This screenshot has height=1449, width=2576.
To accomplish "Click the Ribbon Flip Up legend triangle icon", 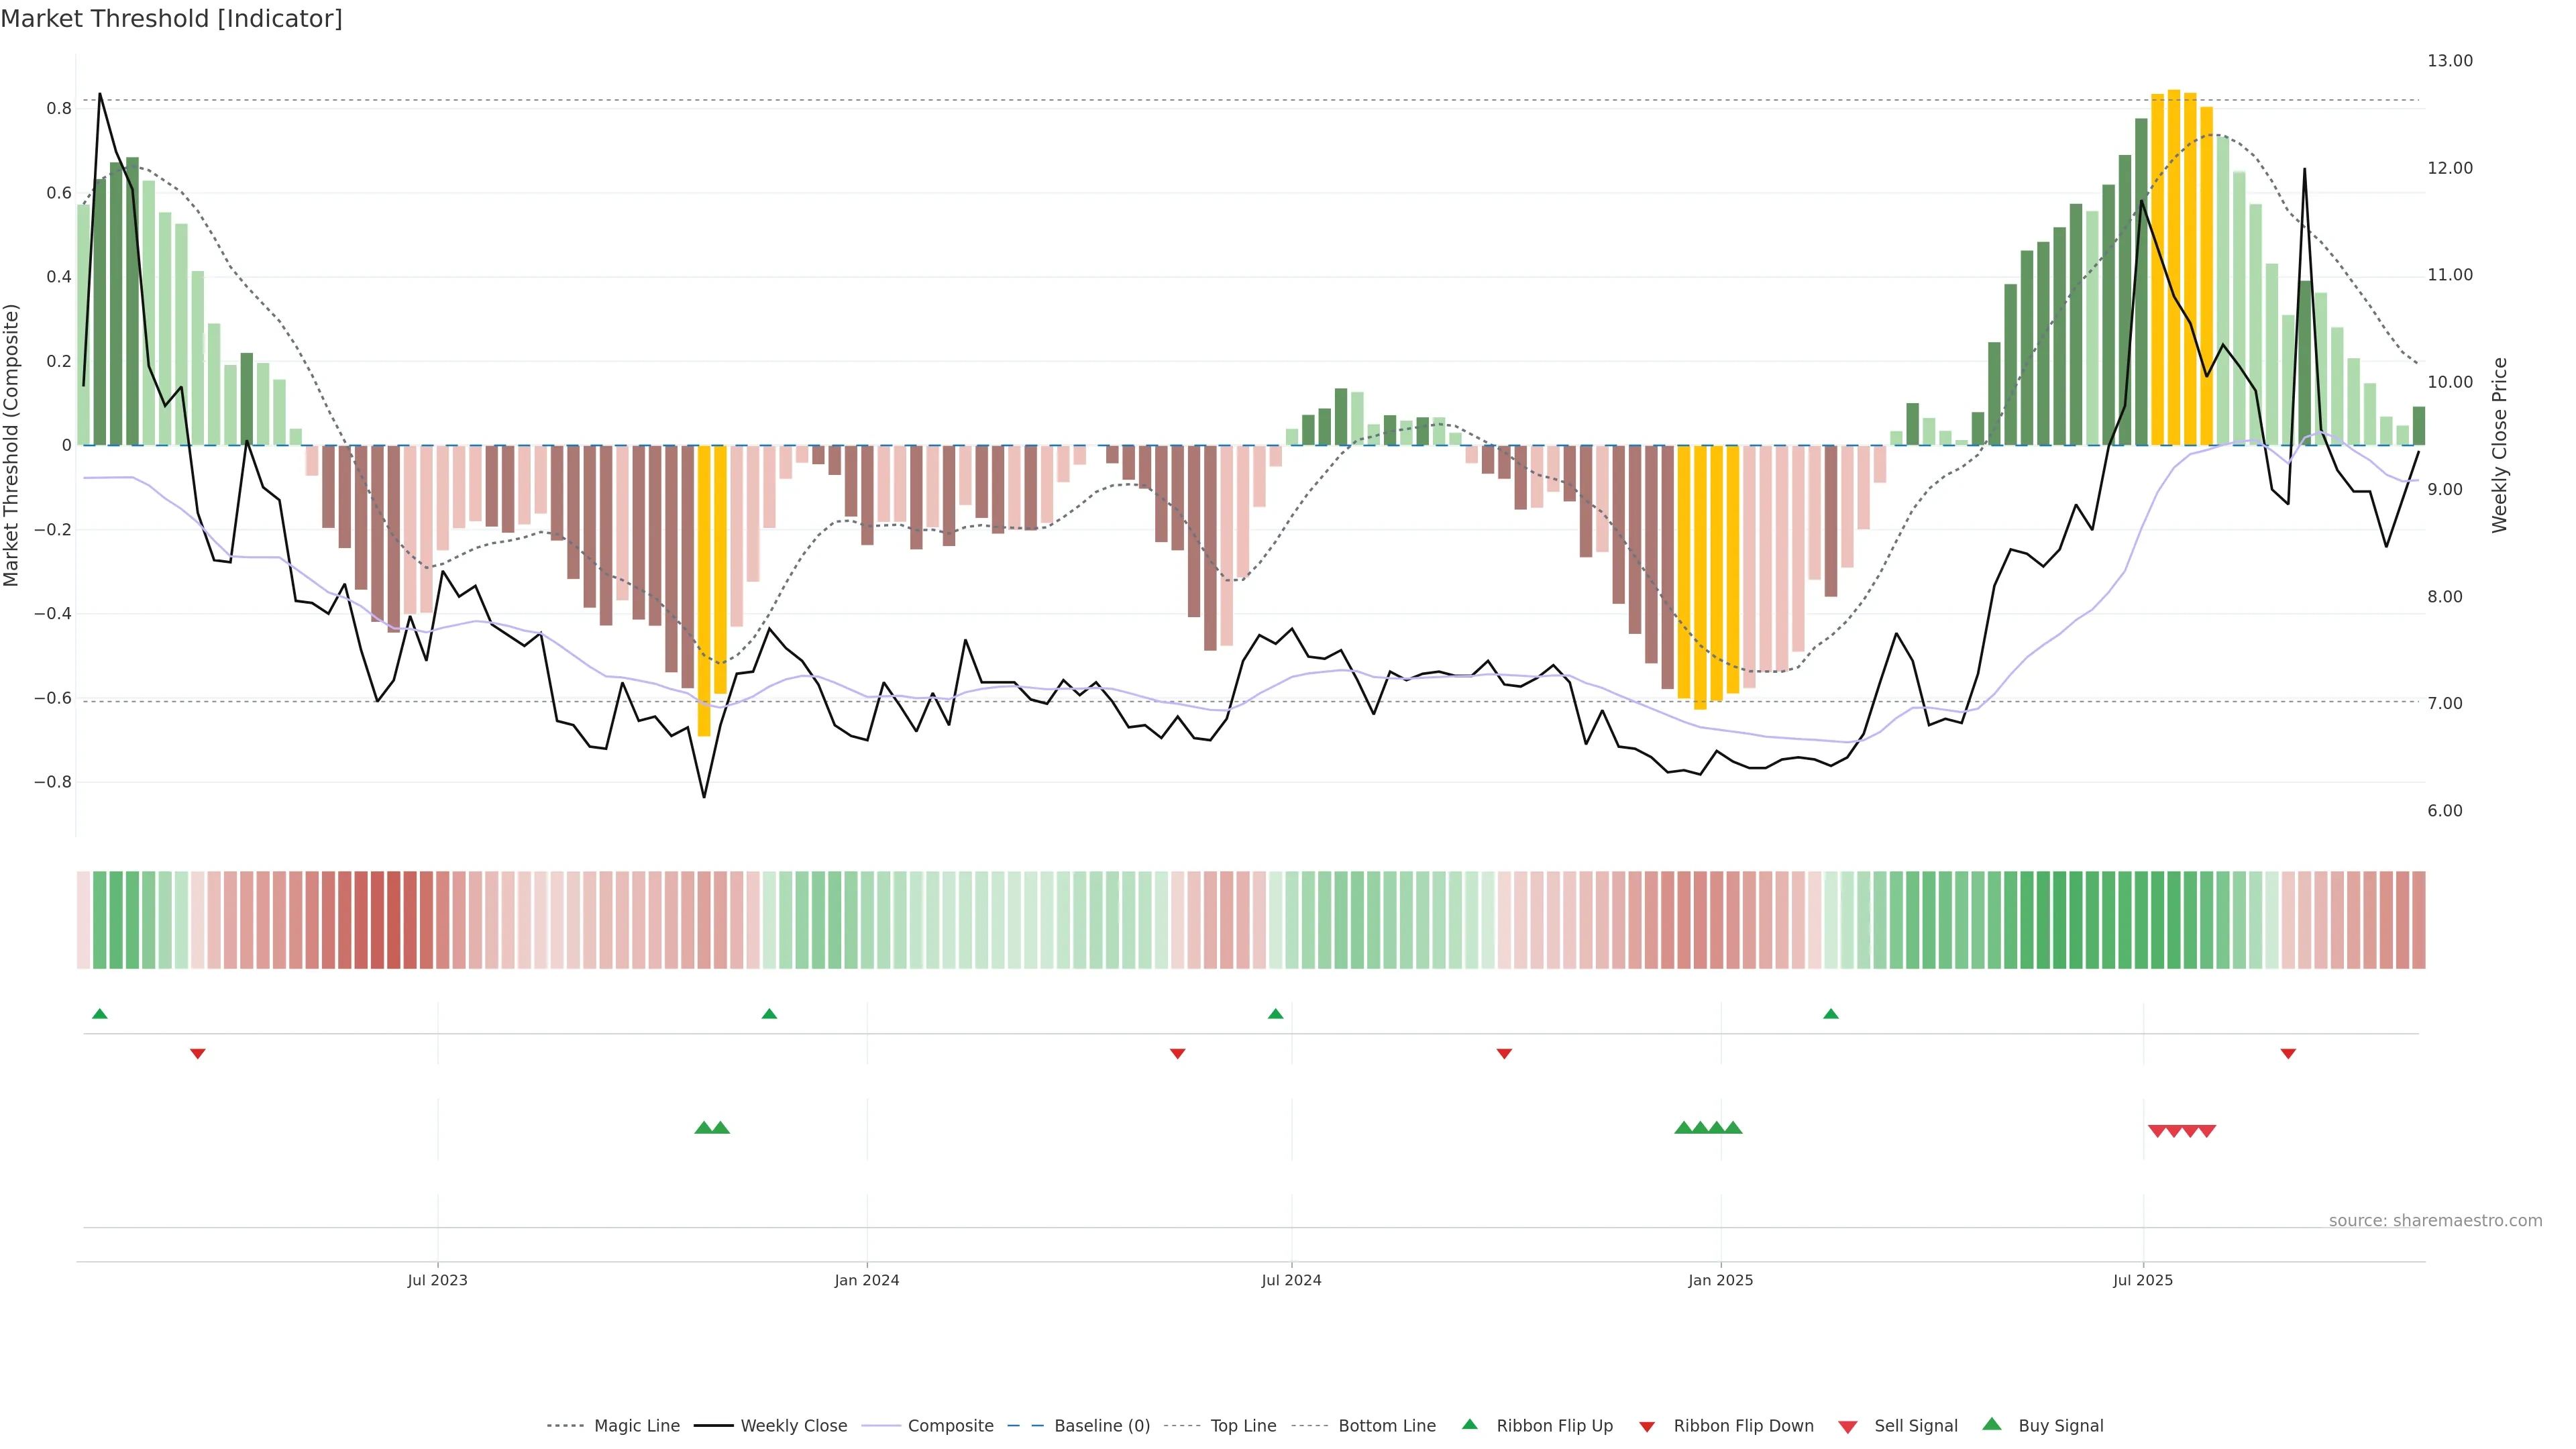I will click(x=1469, y=1424).
